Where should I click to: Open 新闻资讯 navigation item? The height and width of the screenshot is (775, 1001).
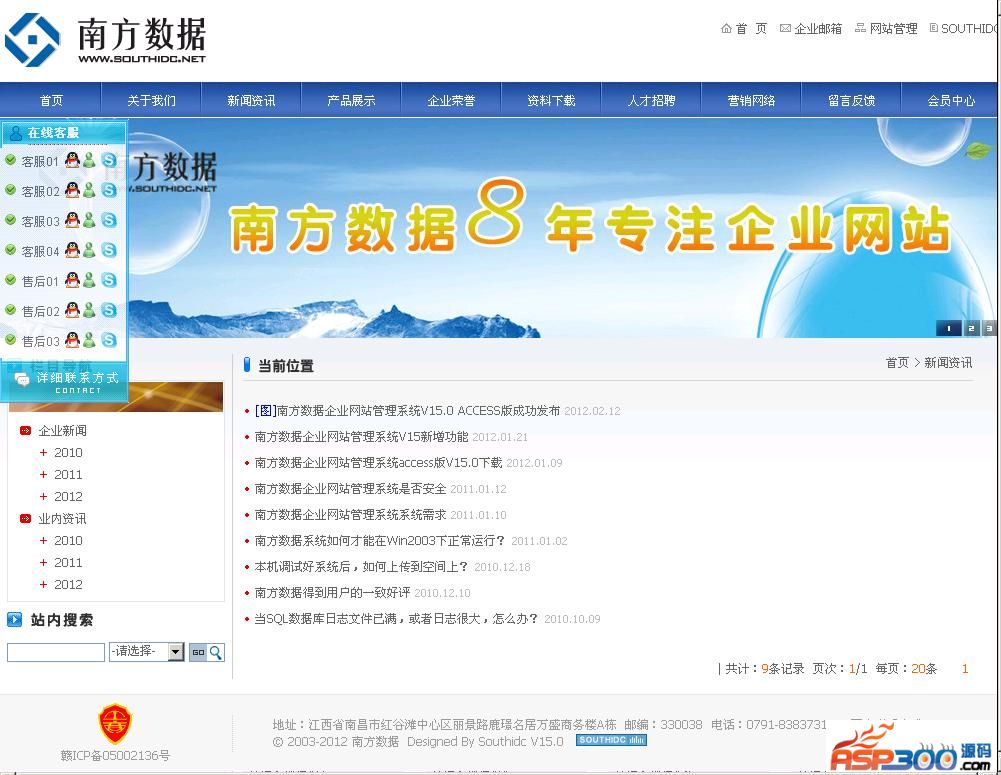[x=251, y=100]
